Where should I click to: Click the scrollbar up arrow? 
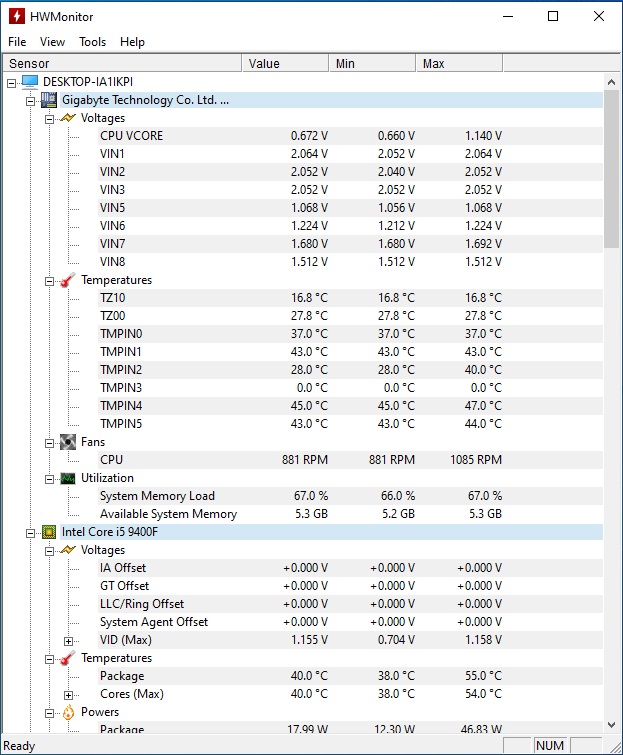[611, 82]
